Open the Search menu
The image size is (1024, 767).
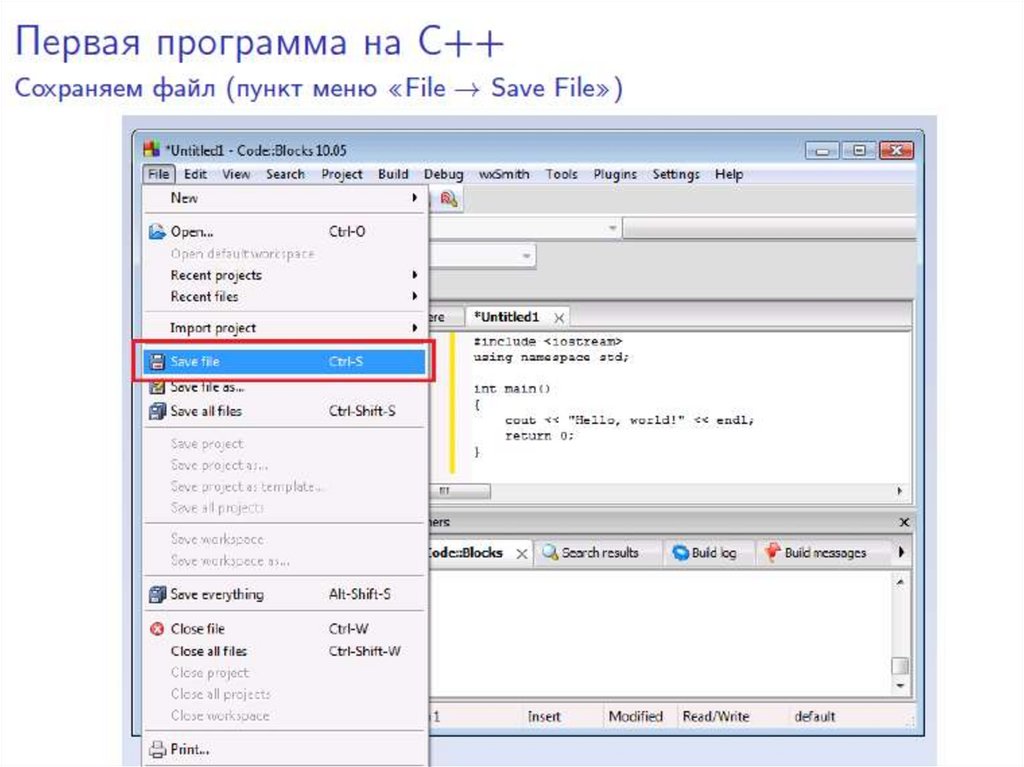pyautogui.click(x=285, y=174)
